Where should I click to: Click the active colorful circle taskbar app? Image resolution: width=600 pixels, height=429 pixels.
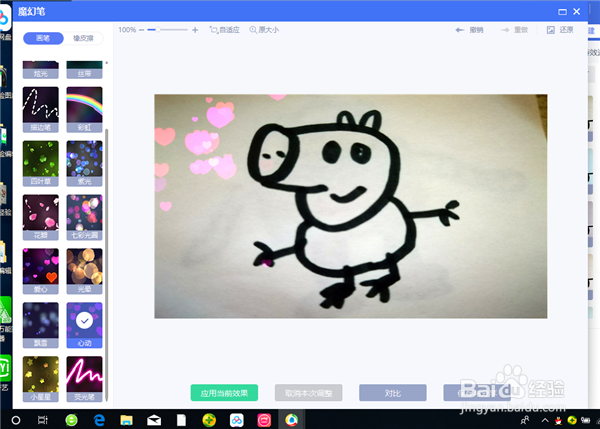tap(292, 420)
